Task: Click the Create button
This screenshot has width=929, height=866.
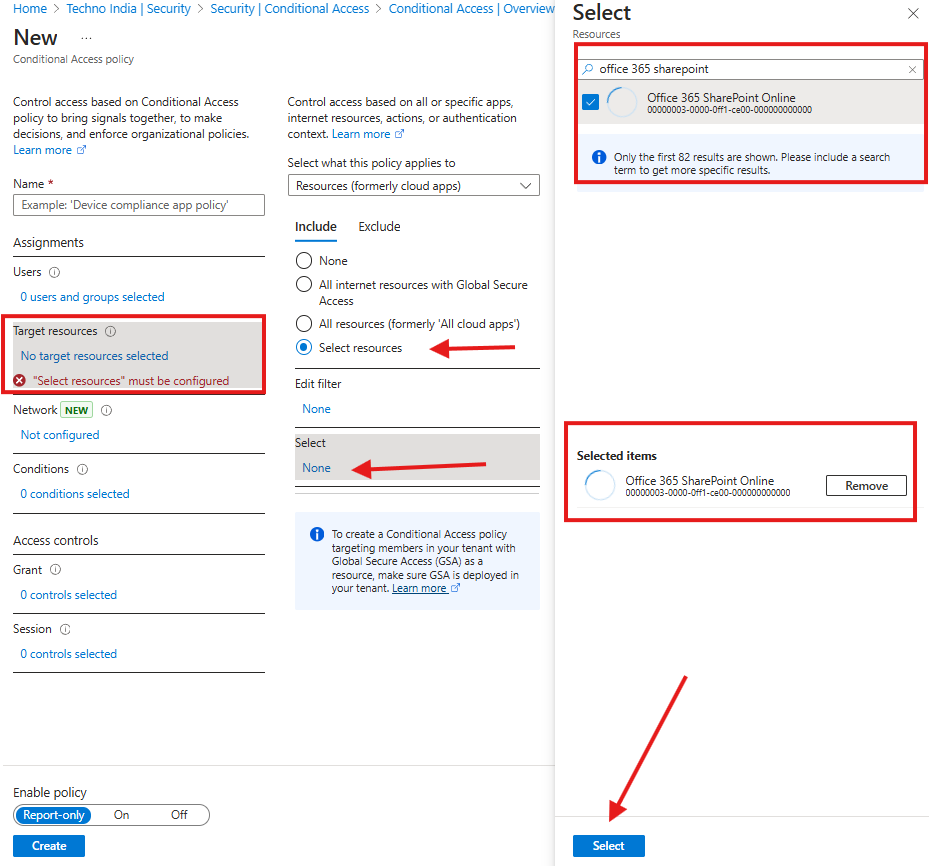Action: coord(49,846)
